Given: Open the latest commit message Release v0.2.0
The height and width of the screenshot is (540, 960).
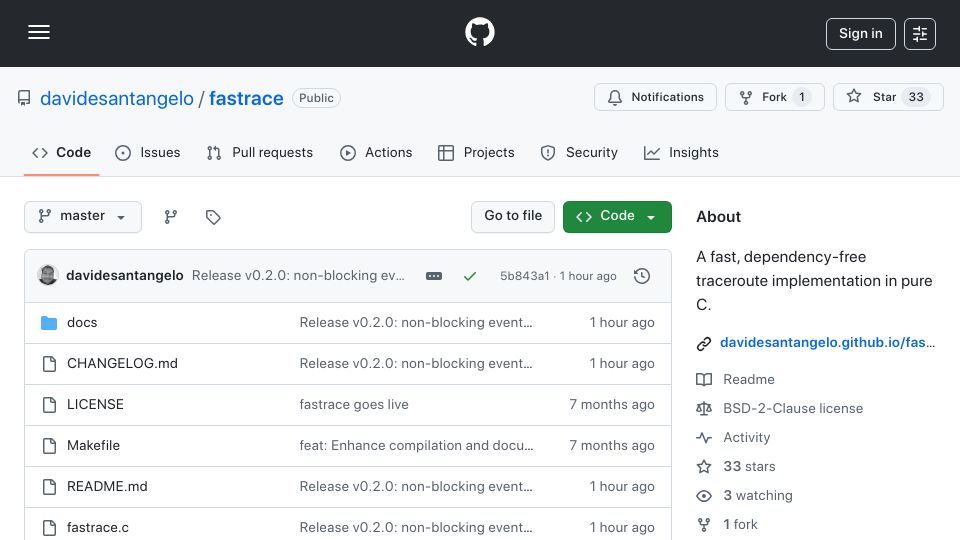Looking at the screenshot, I should pos(298,276).
